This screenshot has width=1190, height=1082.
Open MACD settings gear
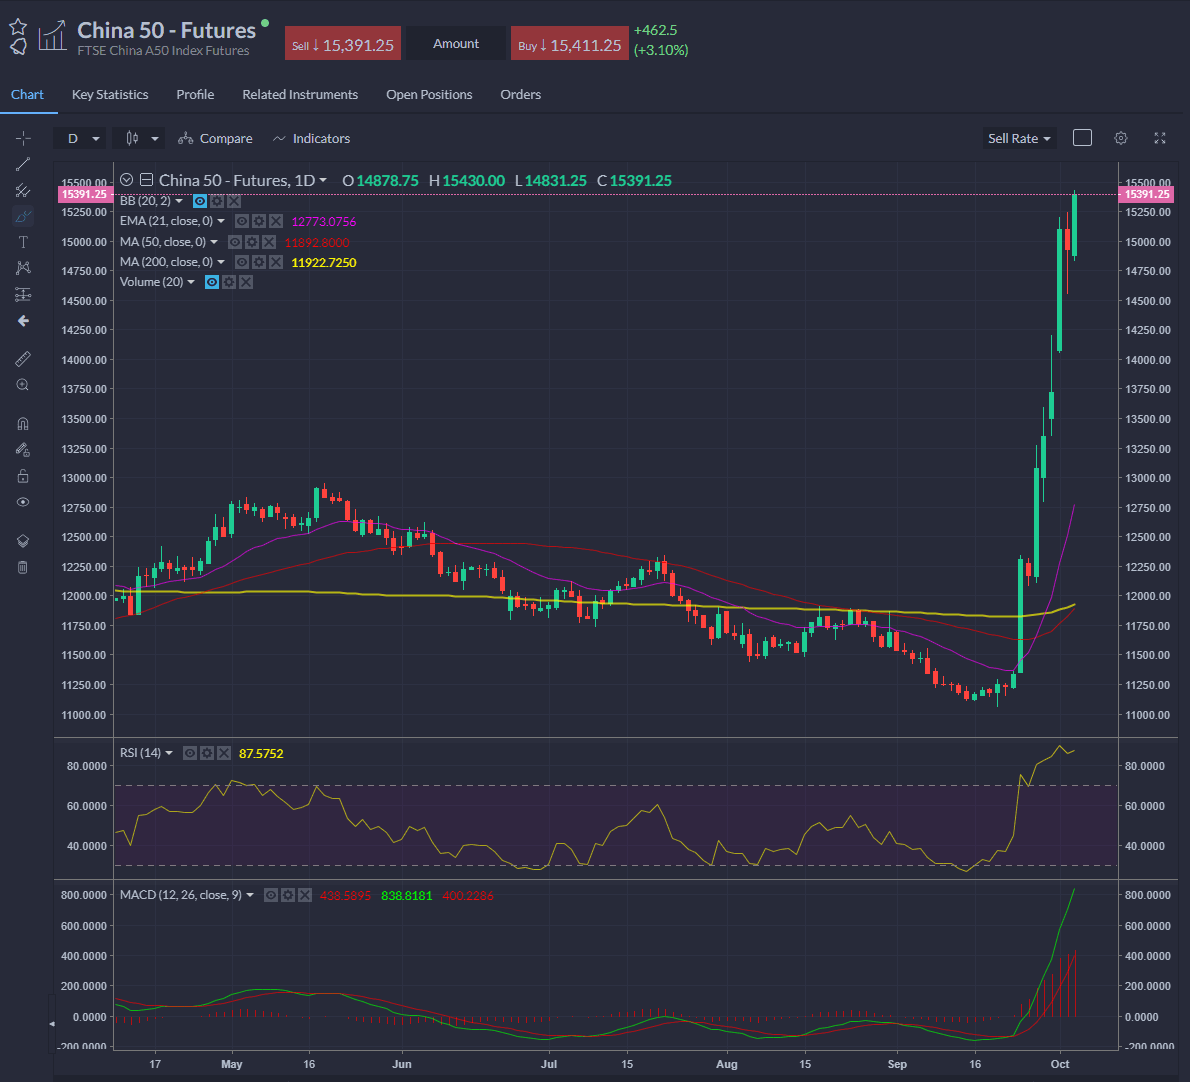(288, 895)
